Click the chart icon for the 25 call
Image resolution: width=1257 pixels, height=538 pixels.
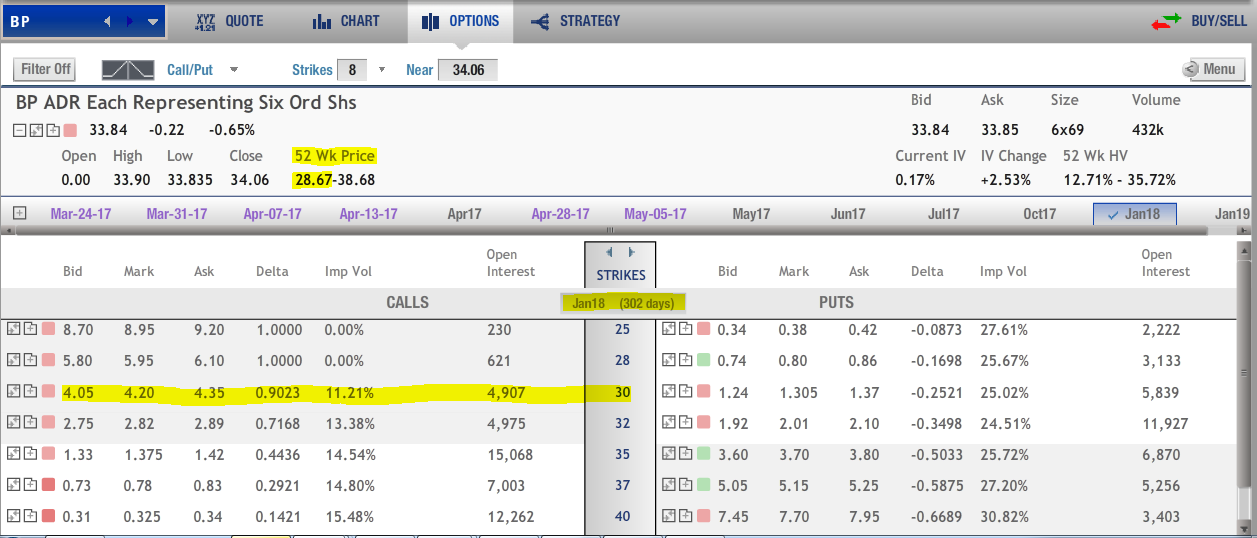pos(13,329)
